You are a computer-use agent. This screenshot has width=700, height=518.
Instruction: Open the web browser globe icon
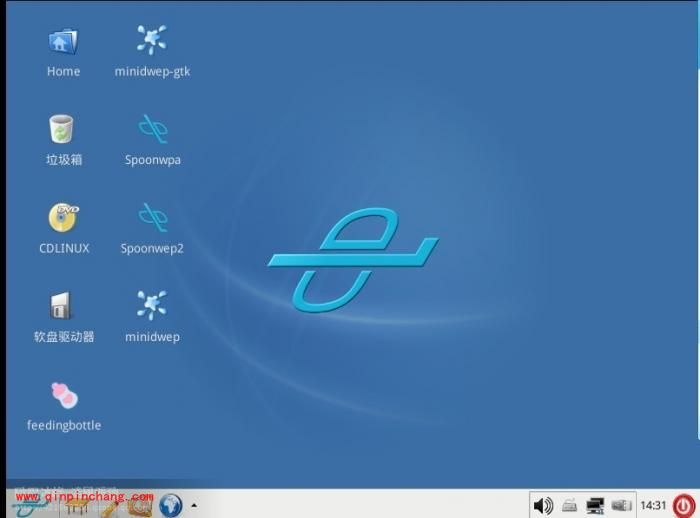tap(171, 505)
